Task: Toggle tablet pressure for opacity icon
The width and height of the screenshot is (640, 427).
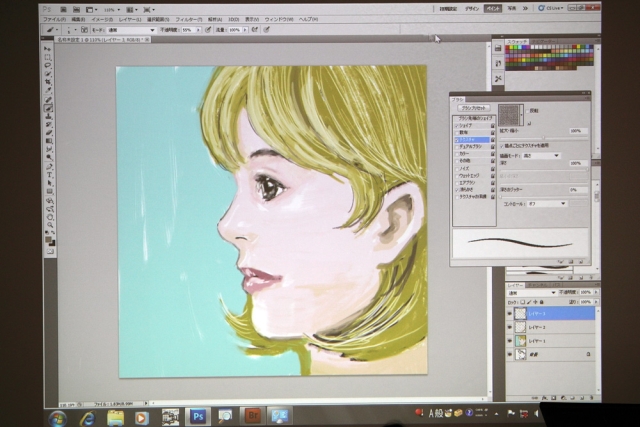Action: pyautogui.click(x=208, y=29)
